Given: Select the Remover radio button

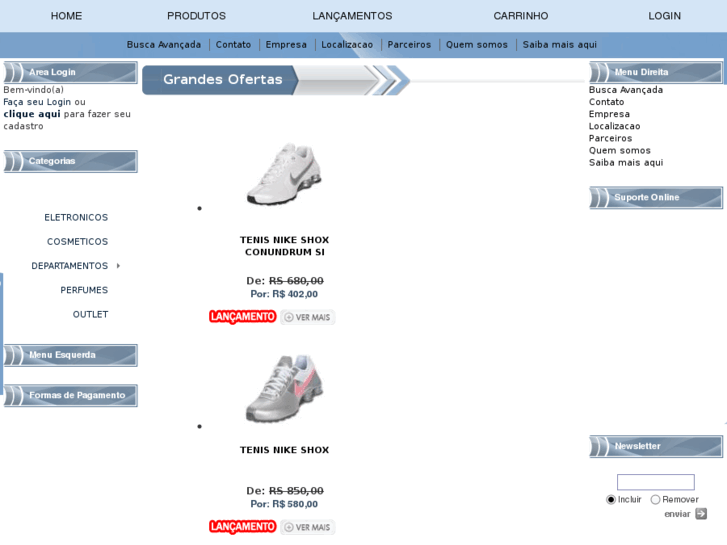Looking at the screenshot, I should point(655,500).
